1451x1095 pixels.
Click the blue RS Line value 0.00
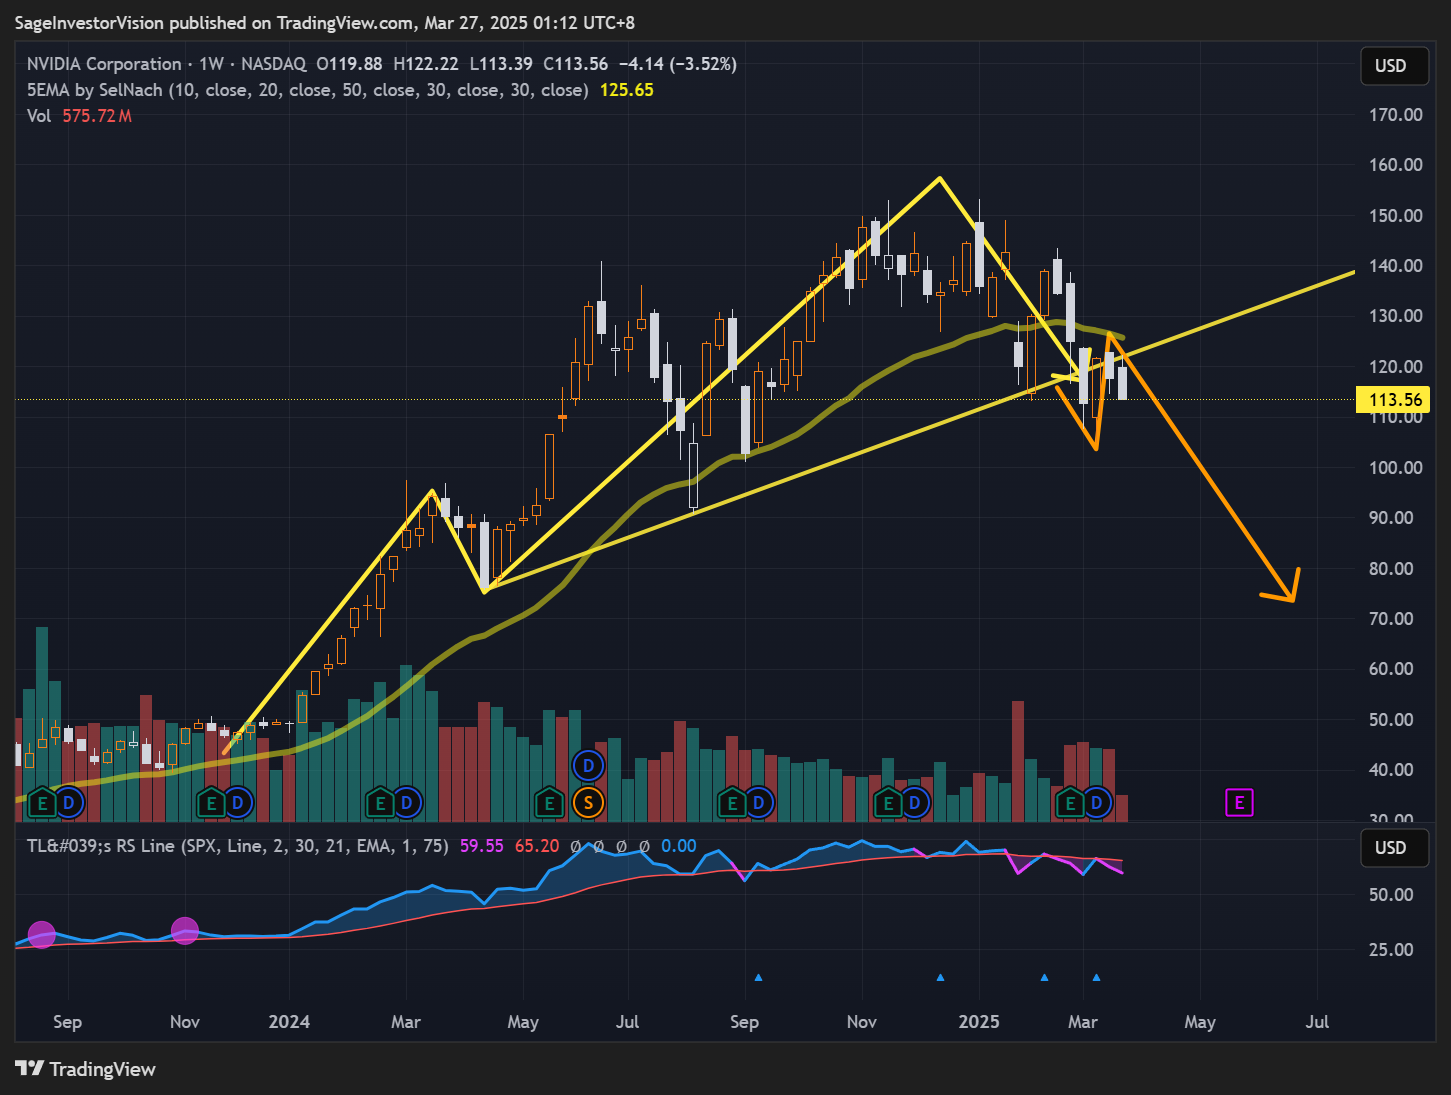[679, 846]
